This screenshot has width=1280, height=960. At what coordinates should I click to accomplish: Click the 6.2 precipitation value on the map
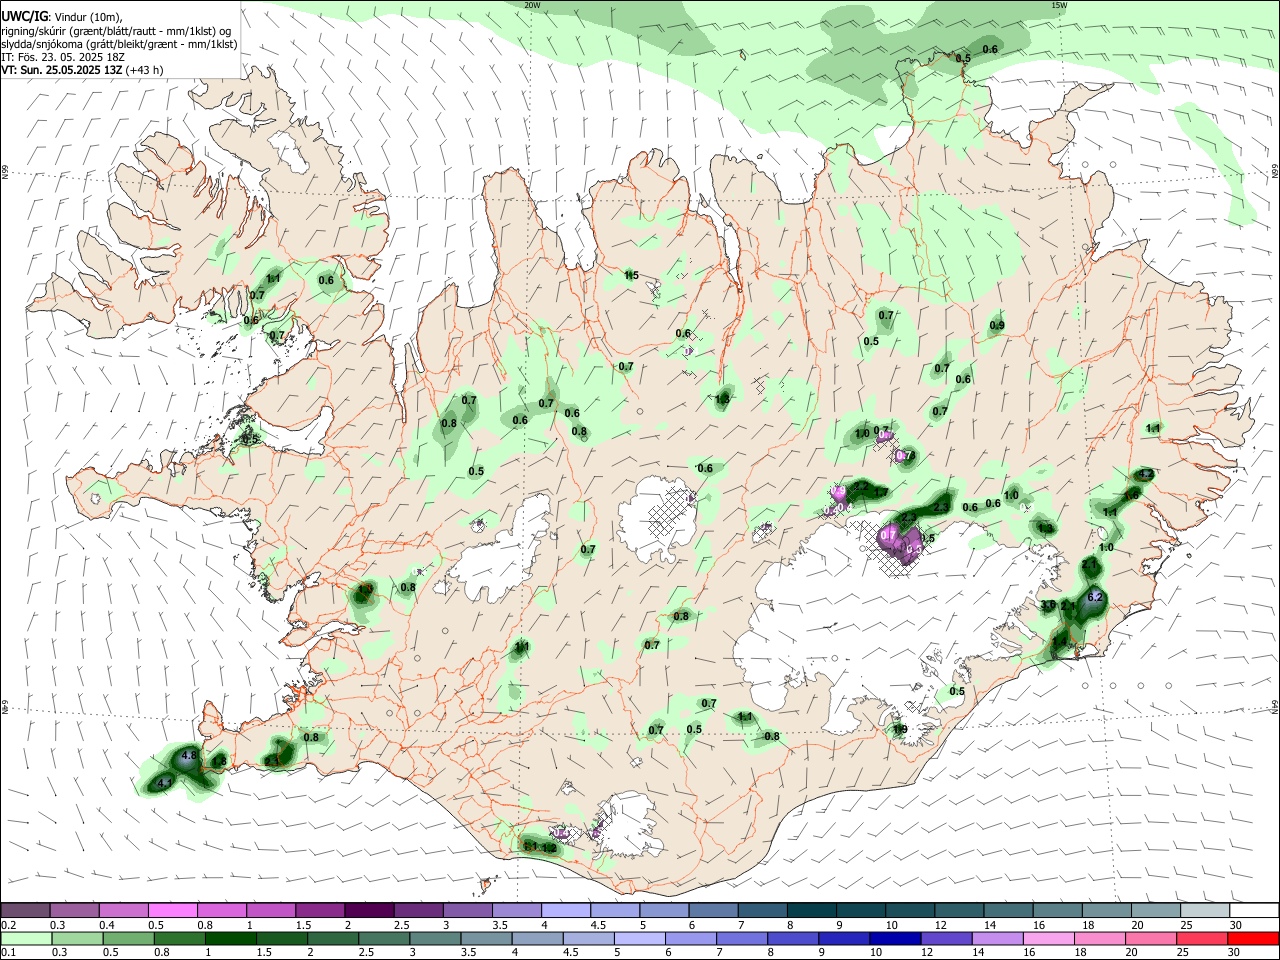pyautogui.click(x=1094, y=597)
